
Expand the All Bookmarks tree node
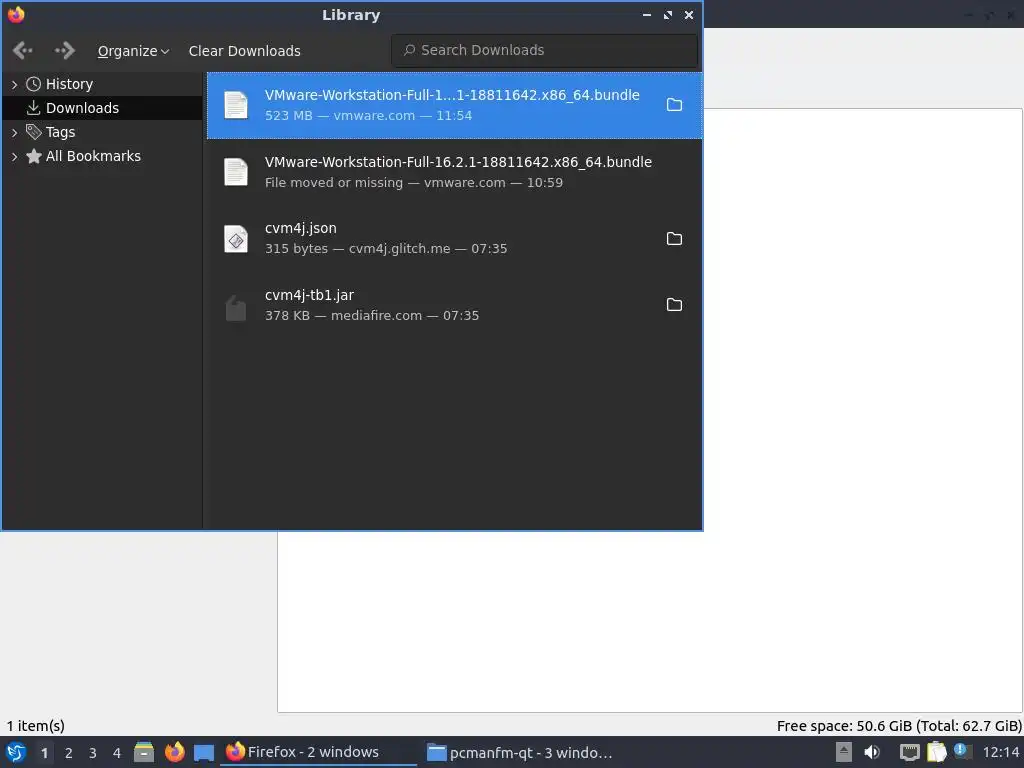coord(14,157)
